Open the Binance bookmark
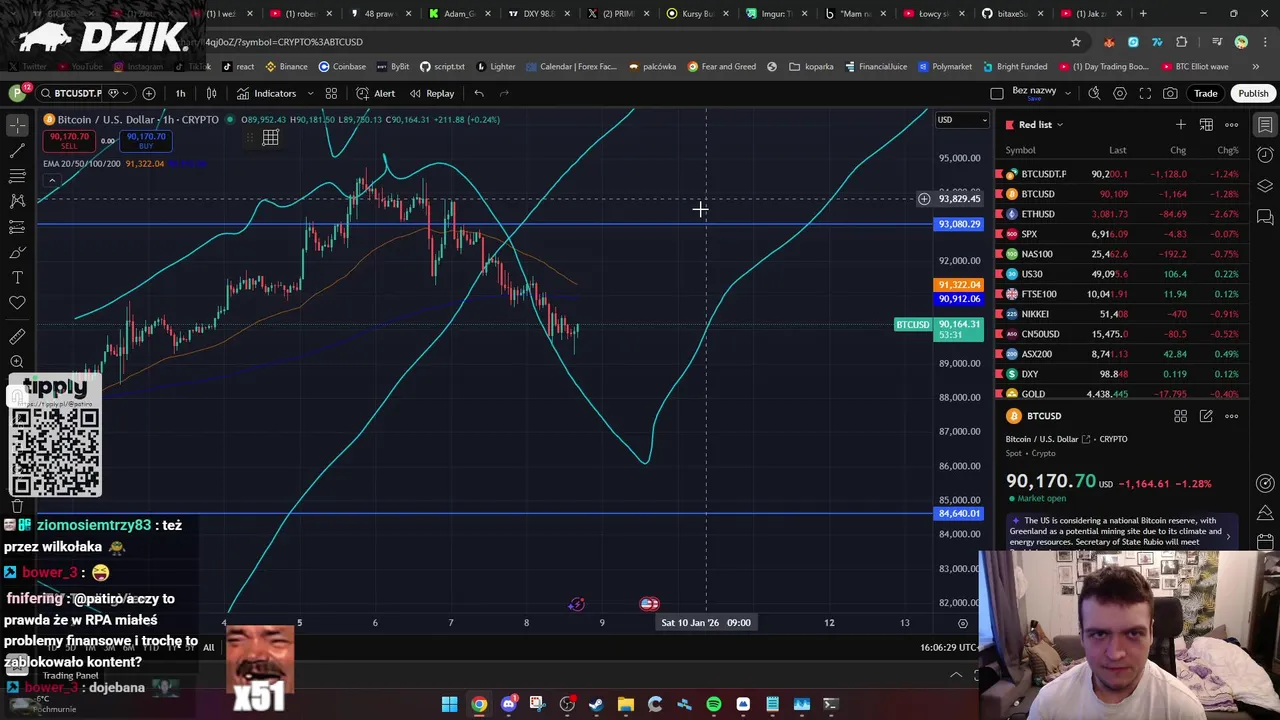This screenshot has height=720, width=1280. click(x=286, y=66)
